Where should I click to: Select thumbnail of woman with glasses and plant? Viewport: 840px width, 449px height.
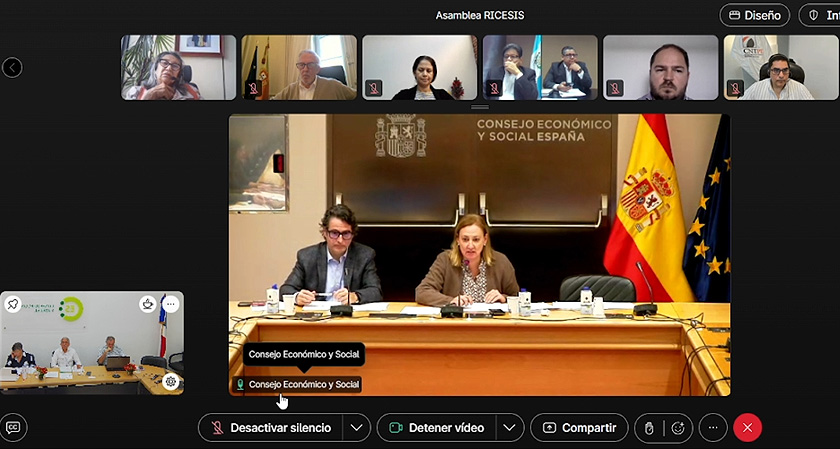coord(178,68)
